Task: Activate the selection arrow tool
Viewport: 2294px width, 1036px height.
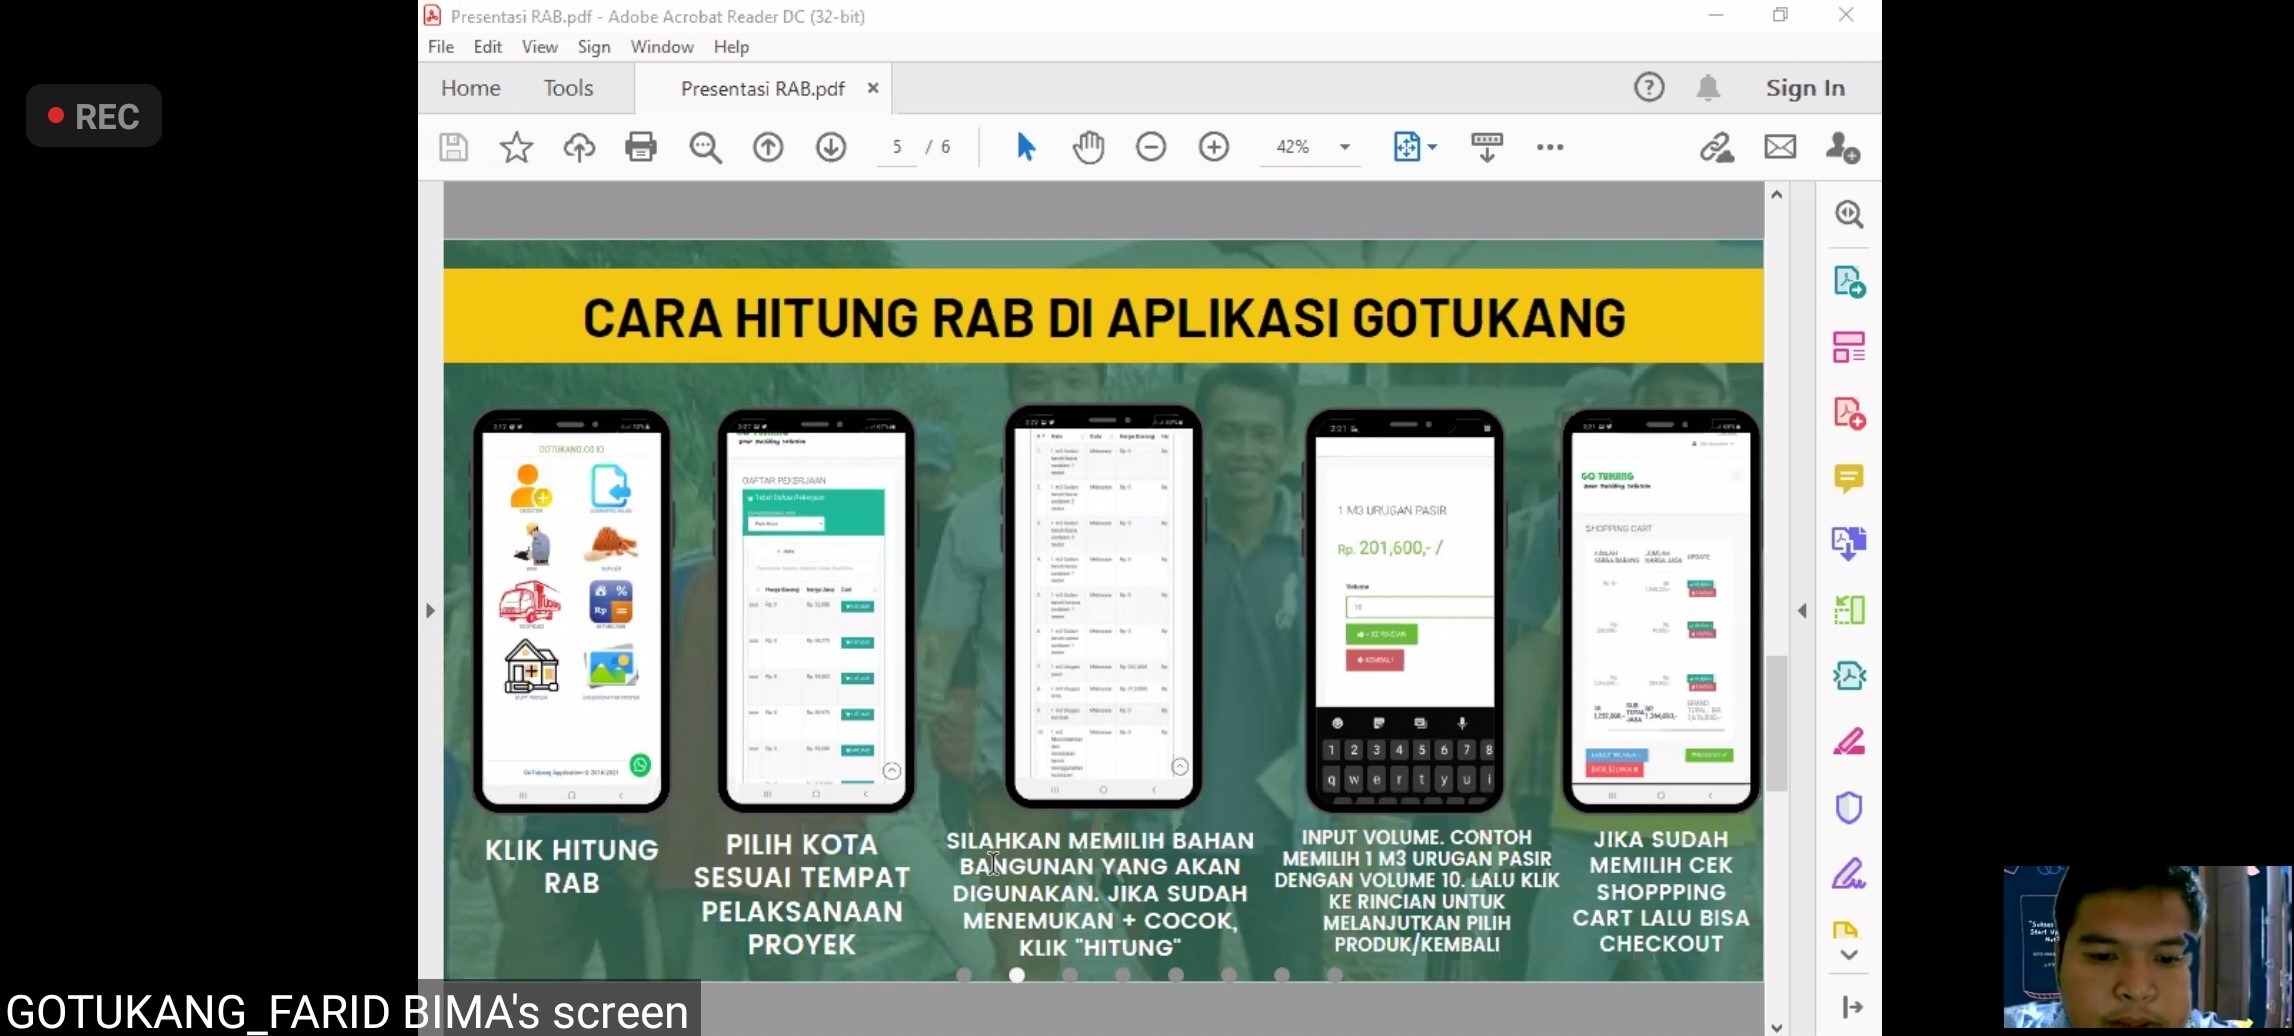Action: coord(1025,147)
